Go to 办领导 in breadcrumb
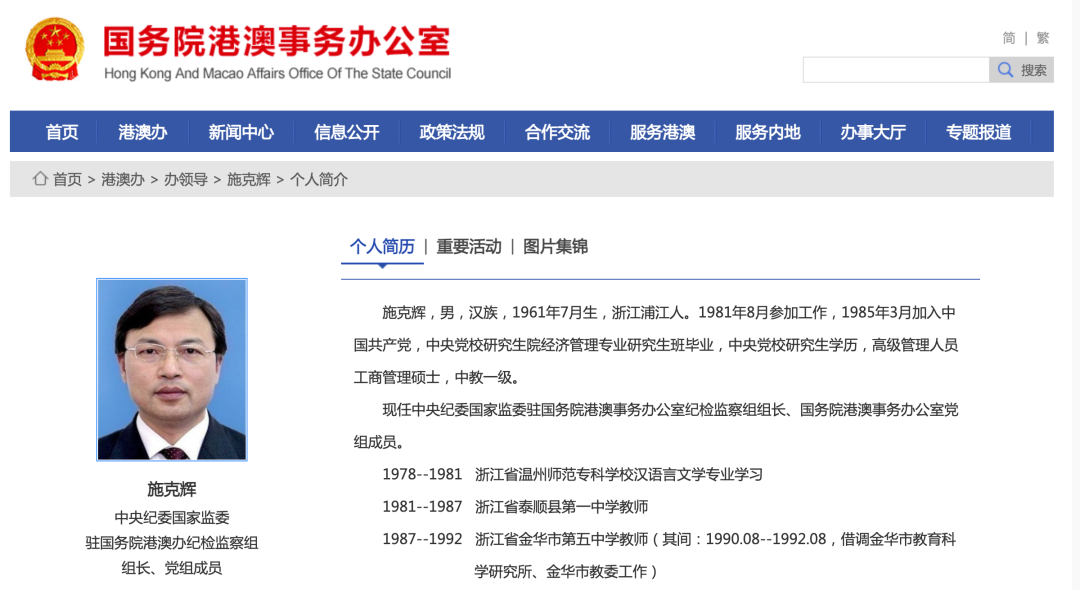The height and width of the screenshot is (590, 1080). [185, 180]
